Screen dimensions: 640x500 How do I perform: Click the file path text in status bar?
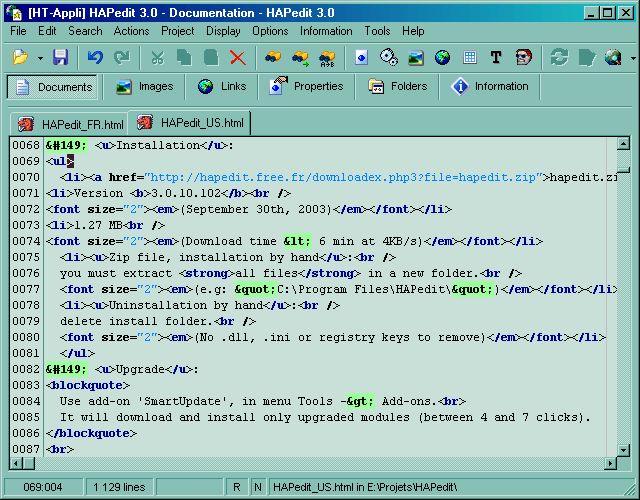[x=365, y=487]
